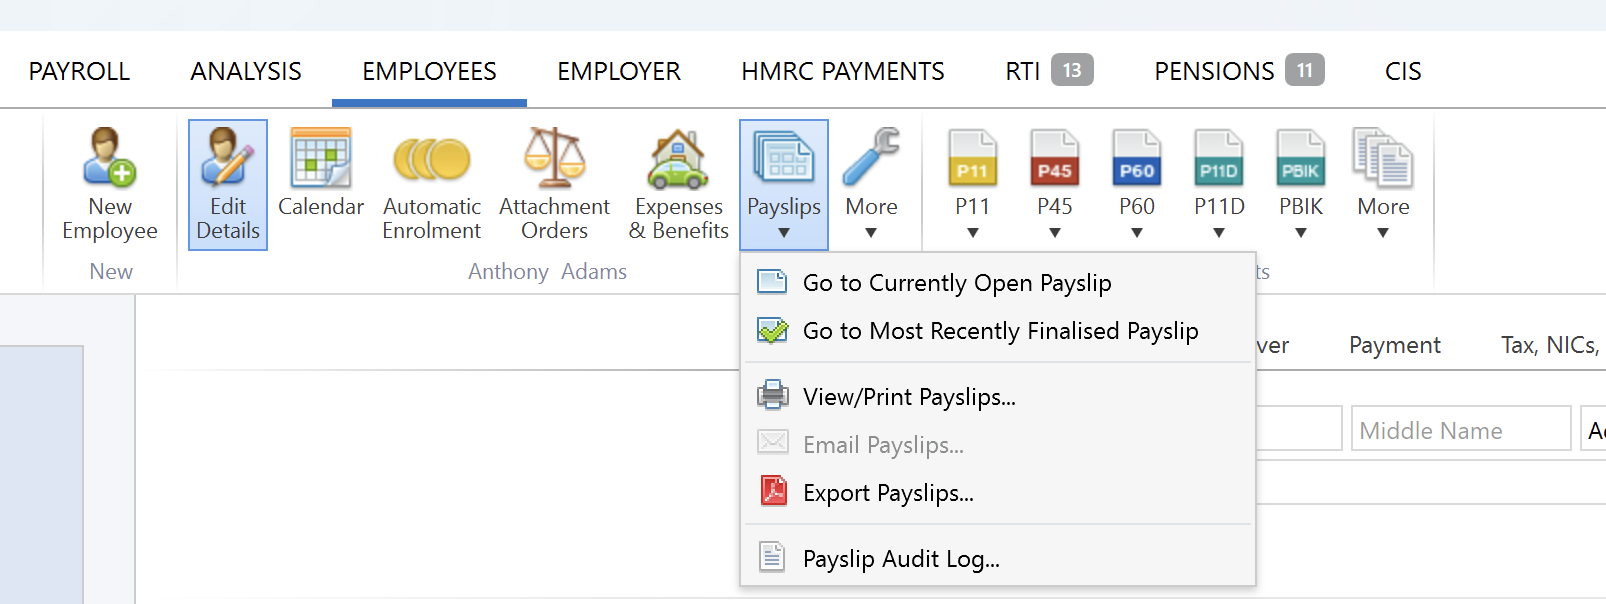Click the Middle Name field
This screenshot has width=1606, height=604.
click(1461, 428)
